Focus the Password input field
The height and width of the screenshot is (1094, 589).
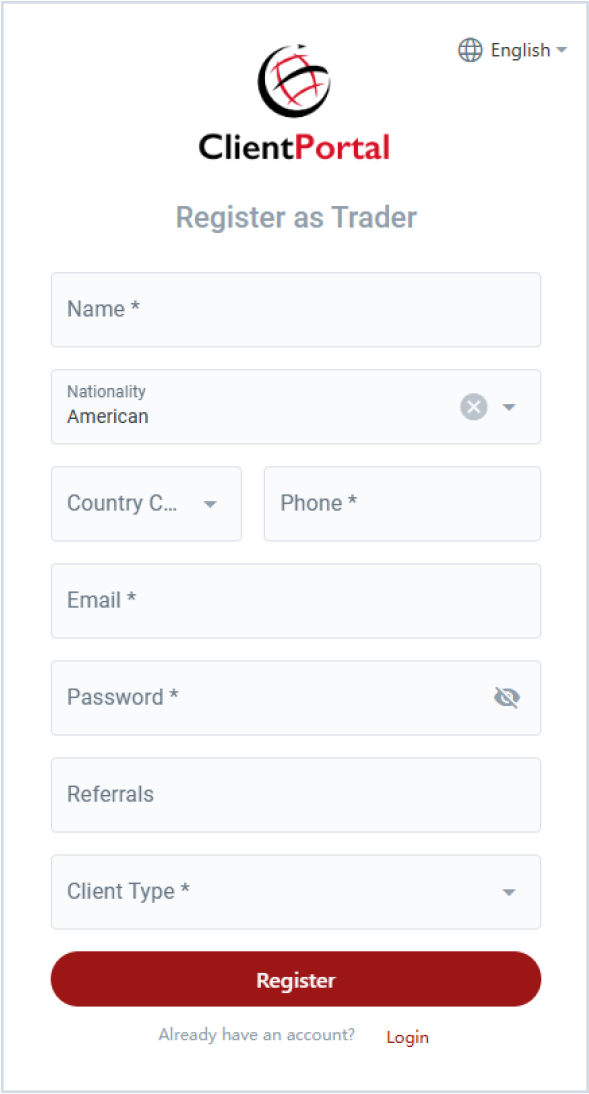(x=296, y=698)
